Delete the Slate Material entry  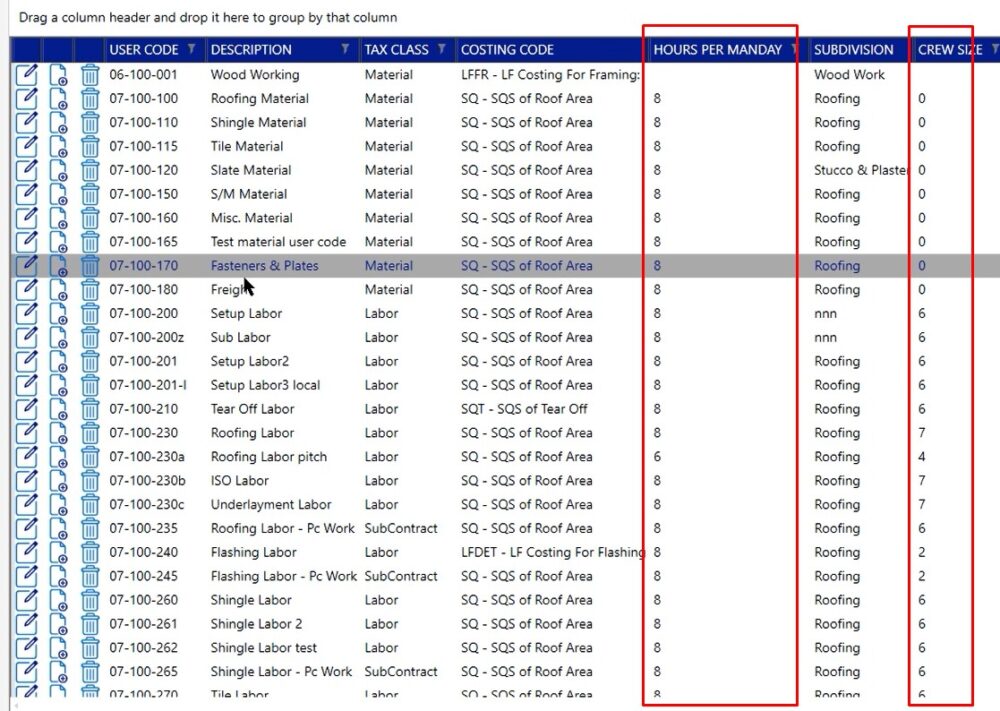coord(90,171)
